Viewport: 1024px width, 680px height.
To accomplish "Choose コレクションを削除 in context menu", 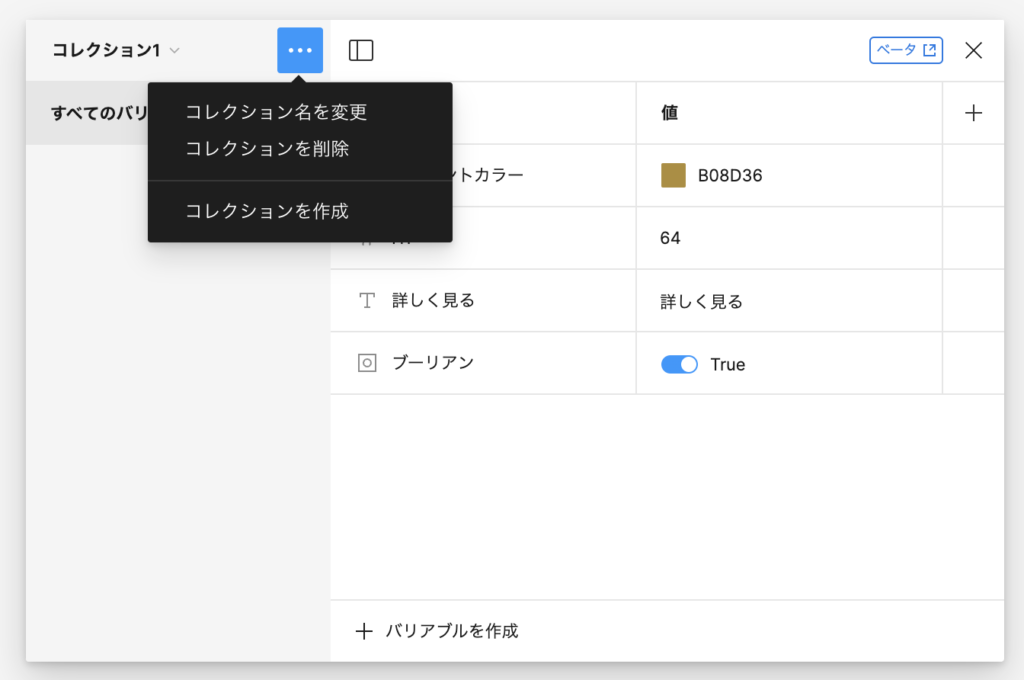I will pyautogui.click(x=267, y=149).
